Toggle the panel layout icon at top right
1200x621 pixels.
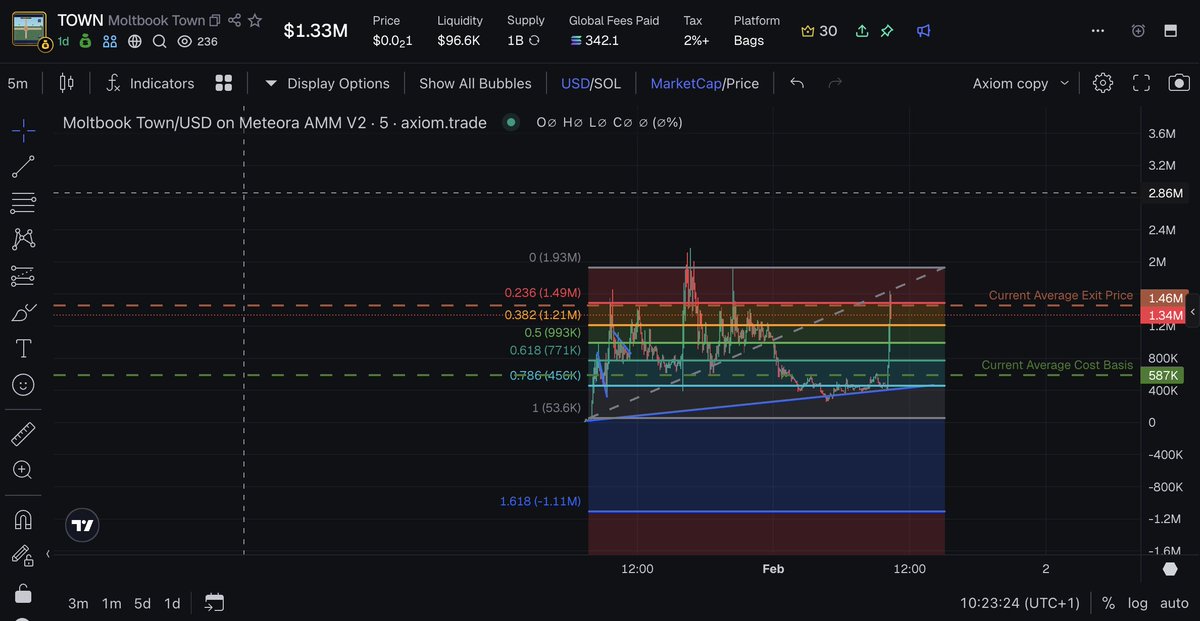coord(1170,31)
